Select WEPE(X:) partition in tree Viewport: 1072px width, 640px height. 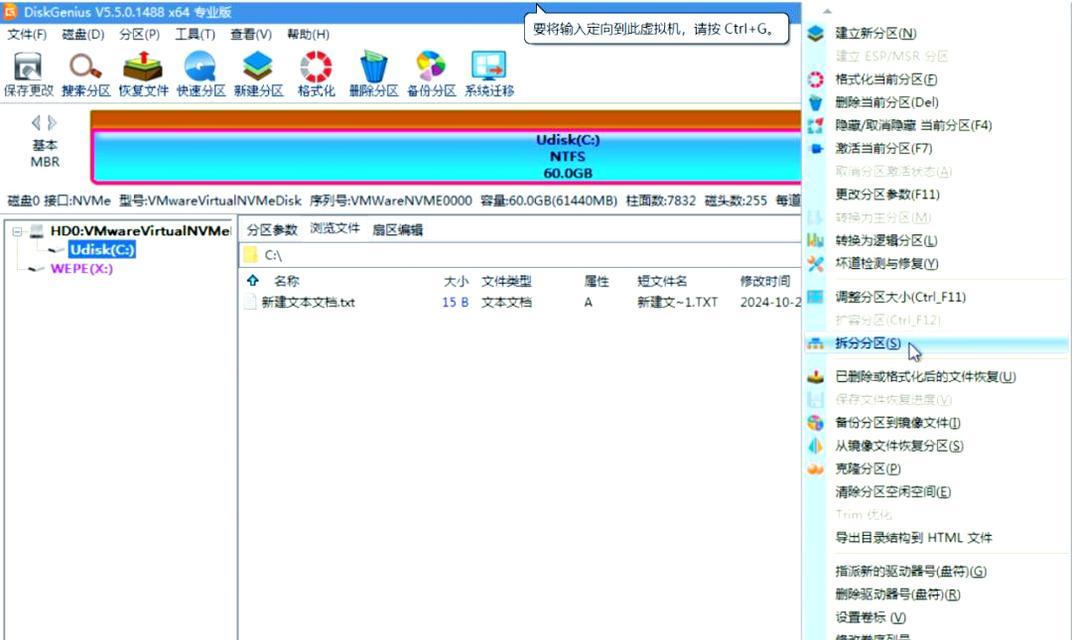click(81, 269)
